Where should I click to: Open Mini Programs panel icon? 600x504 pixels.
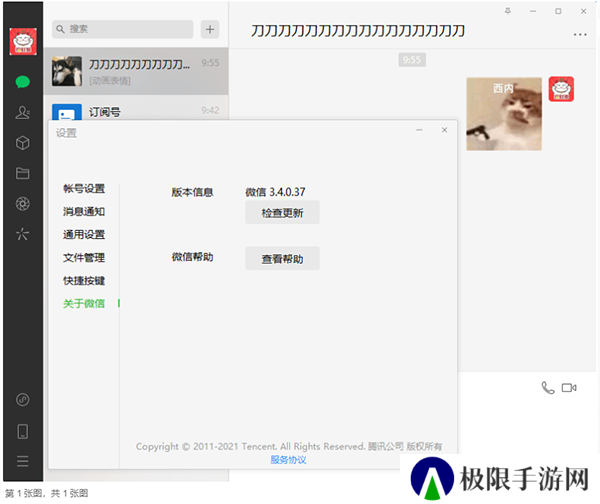click(23, 400)
